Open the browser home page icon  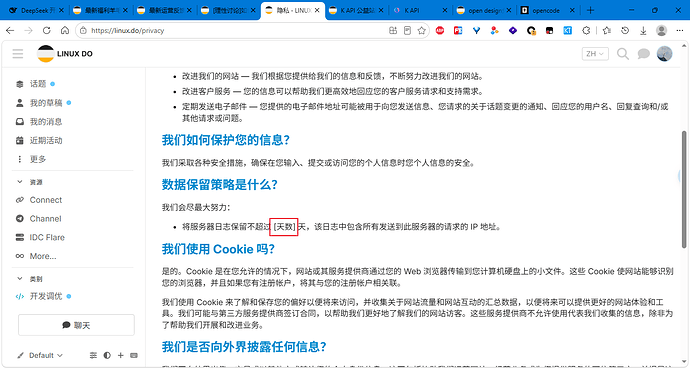click(x=65, y=30)
